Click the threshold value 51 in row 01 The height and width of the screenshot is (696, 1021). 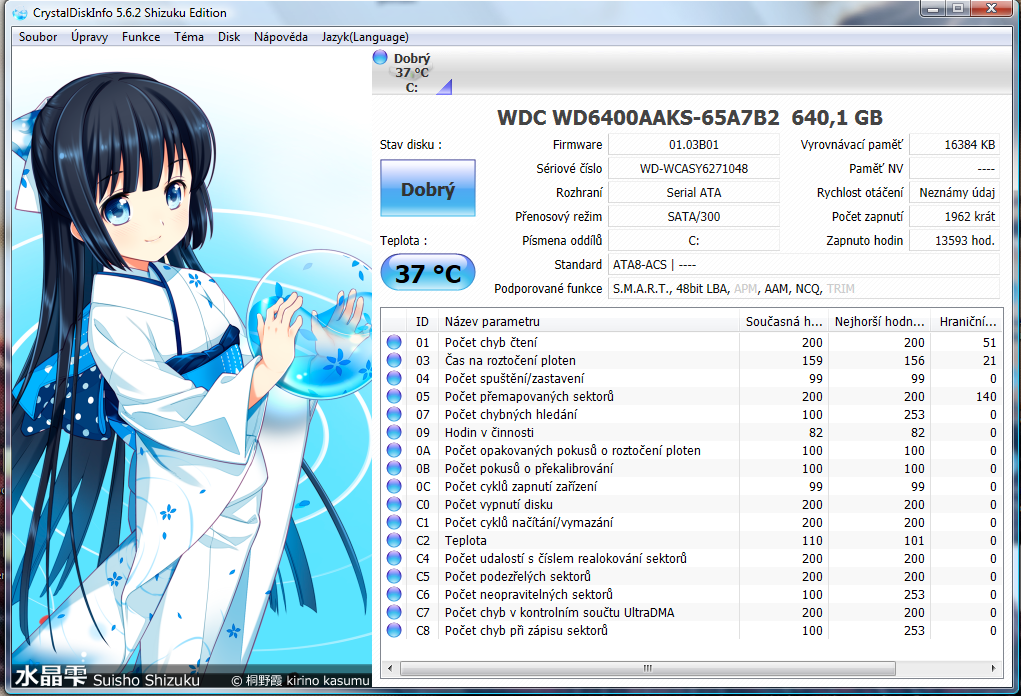(x=990, y=342)
